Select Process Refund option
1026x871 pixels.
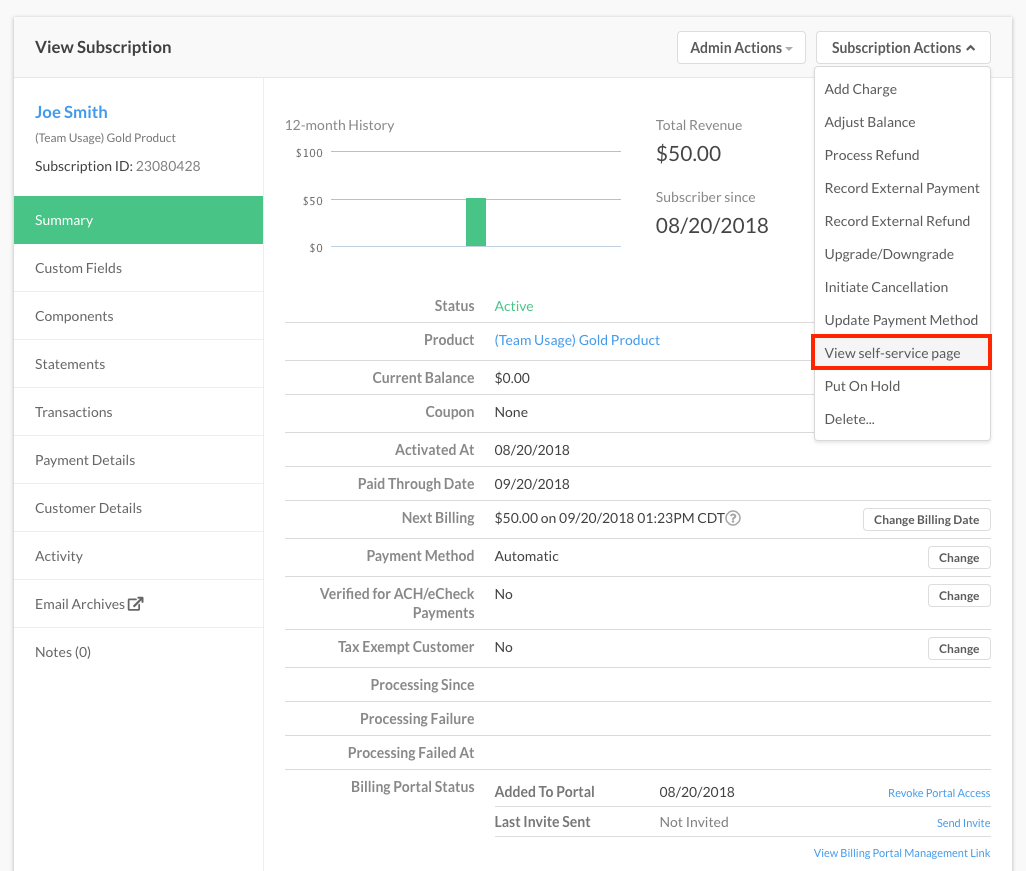click(x=902, y=155)
